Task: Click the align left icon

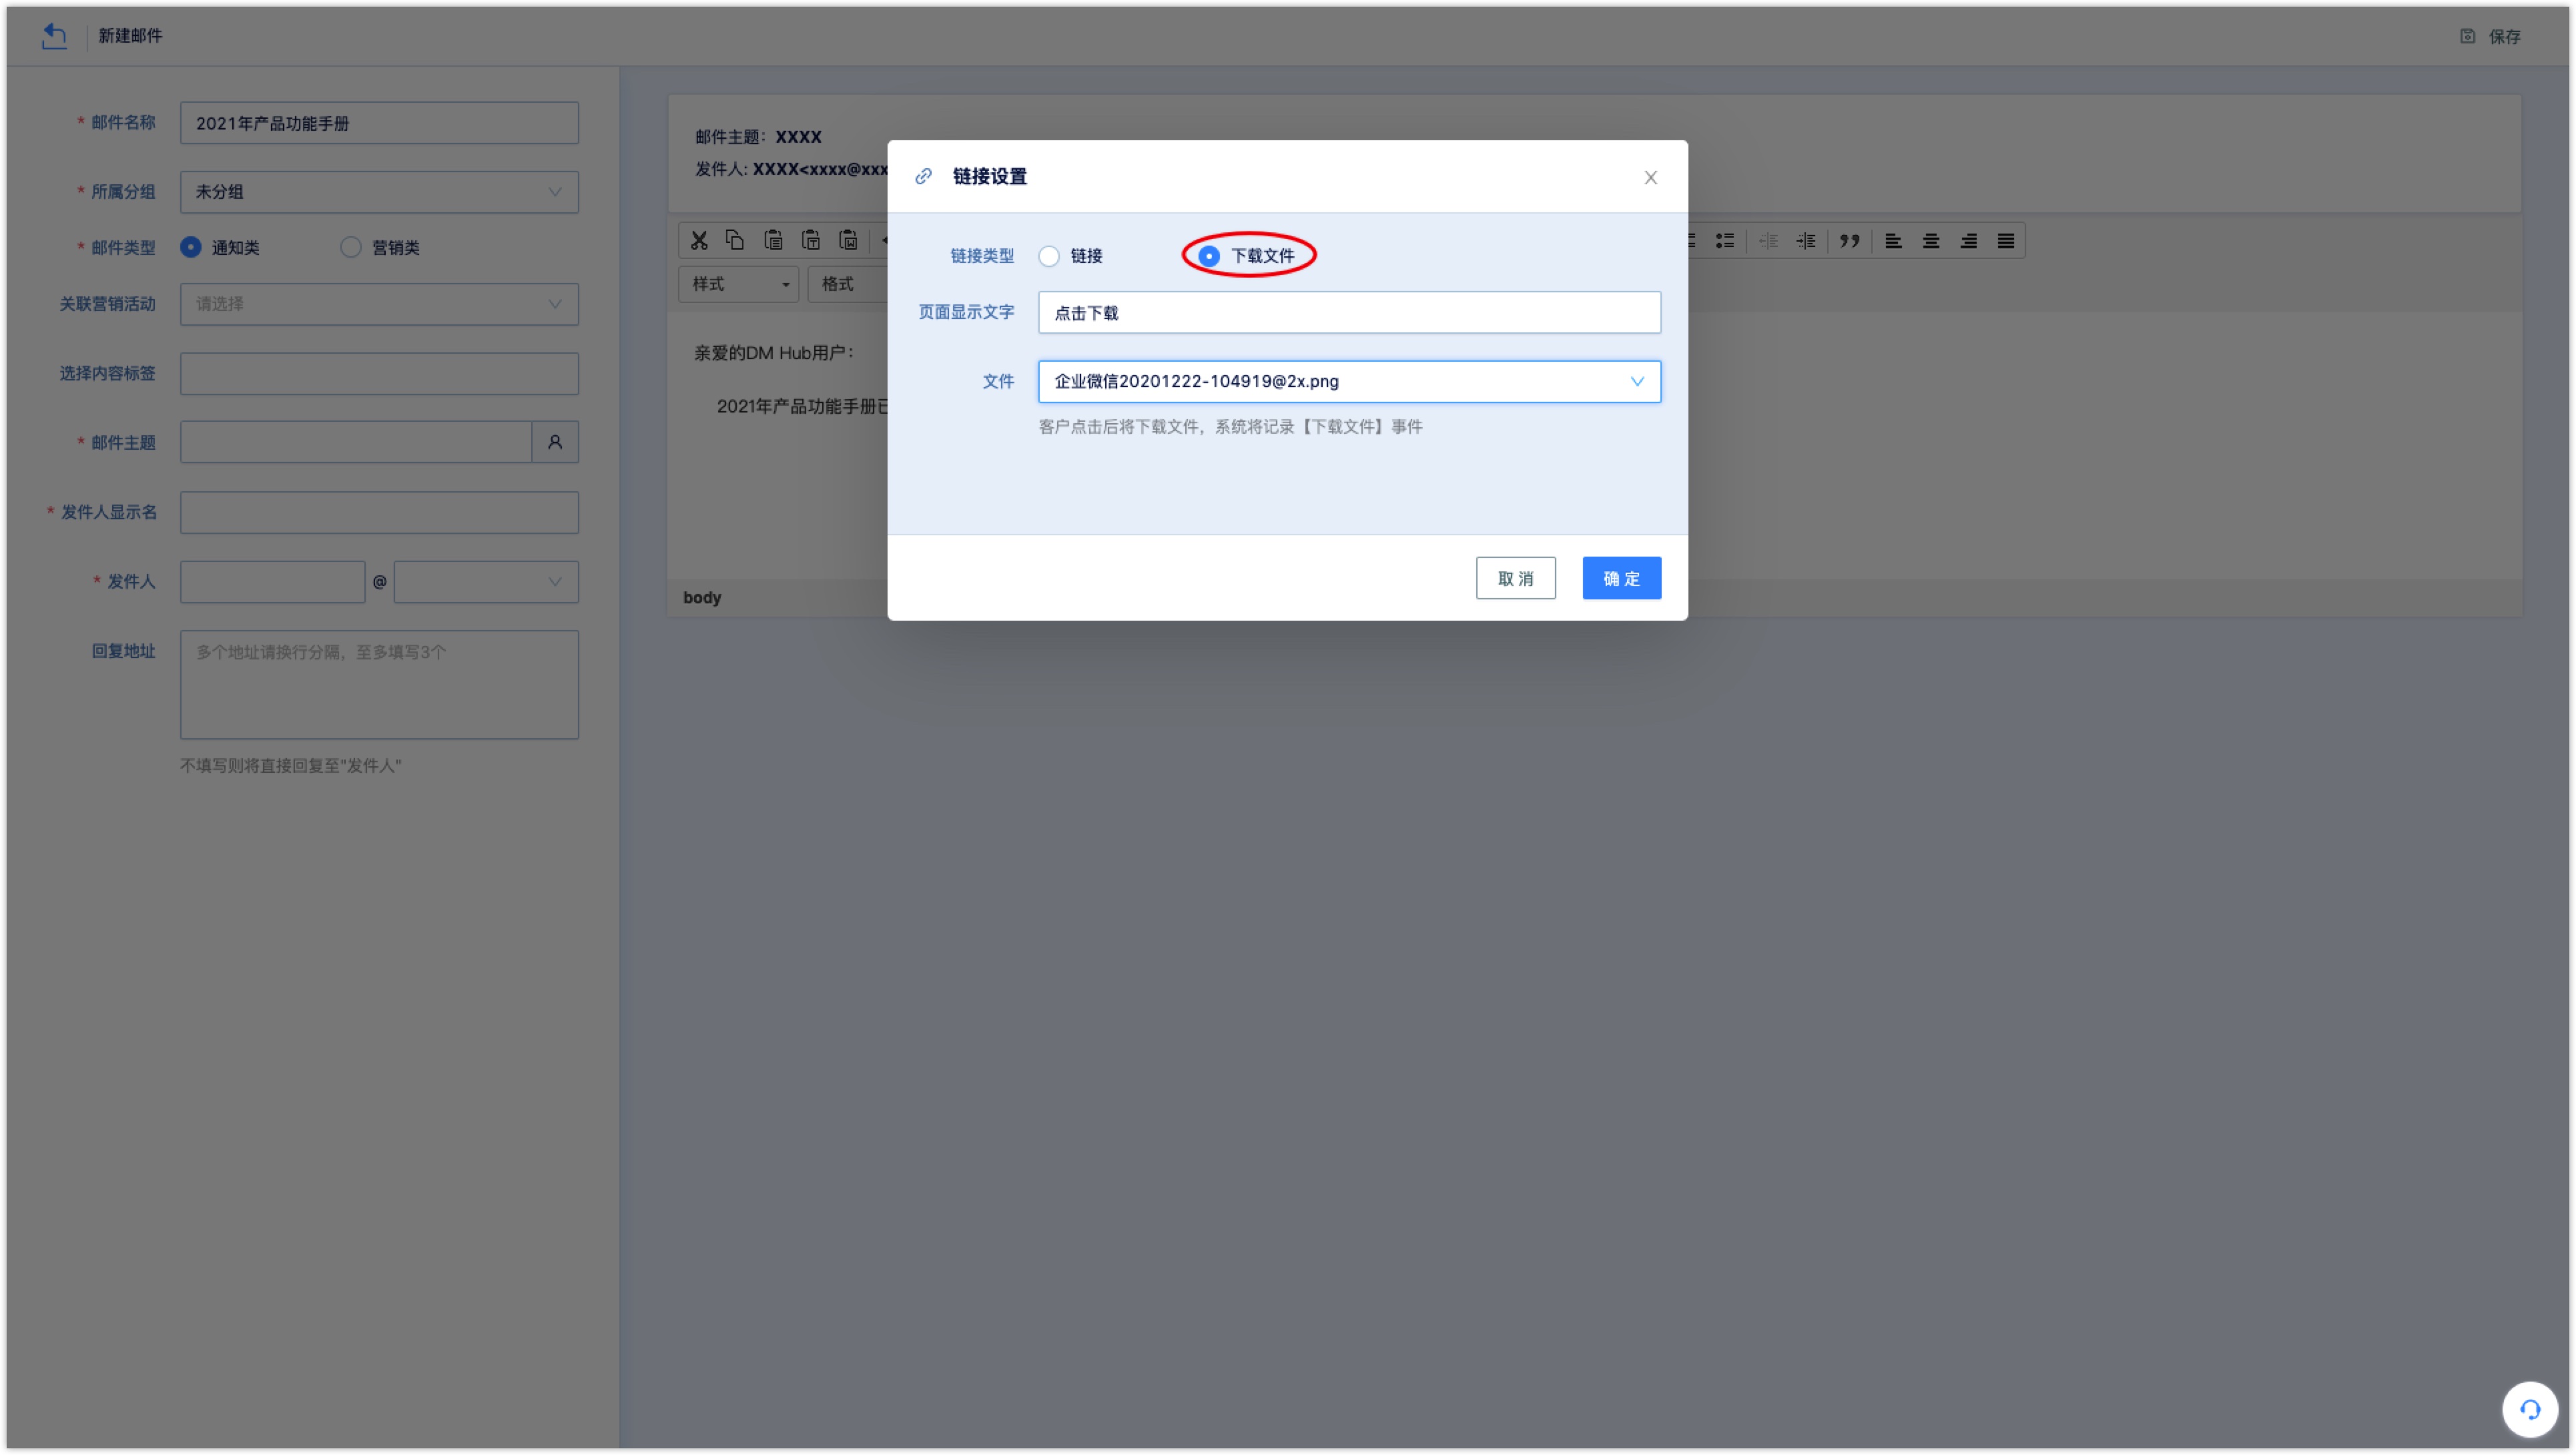Action: pyautogui.click(x=1893, y=241)
